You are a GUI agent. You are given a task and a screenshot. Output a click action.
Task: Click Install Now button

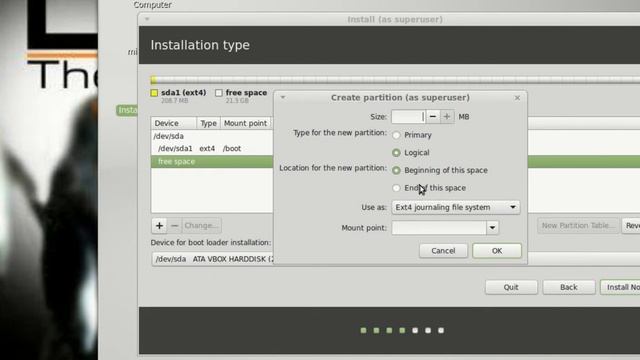pyautogui.click(x=620, y=287)
